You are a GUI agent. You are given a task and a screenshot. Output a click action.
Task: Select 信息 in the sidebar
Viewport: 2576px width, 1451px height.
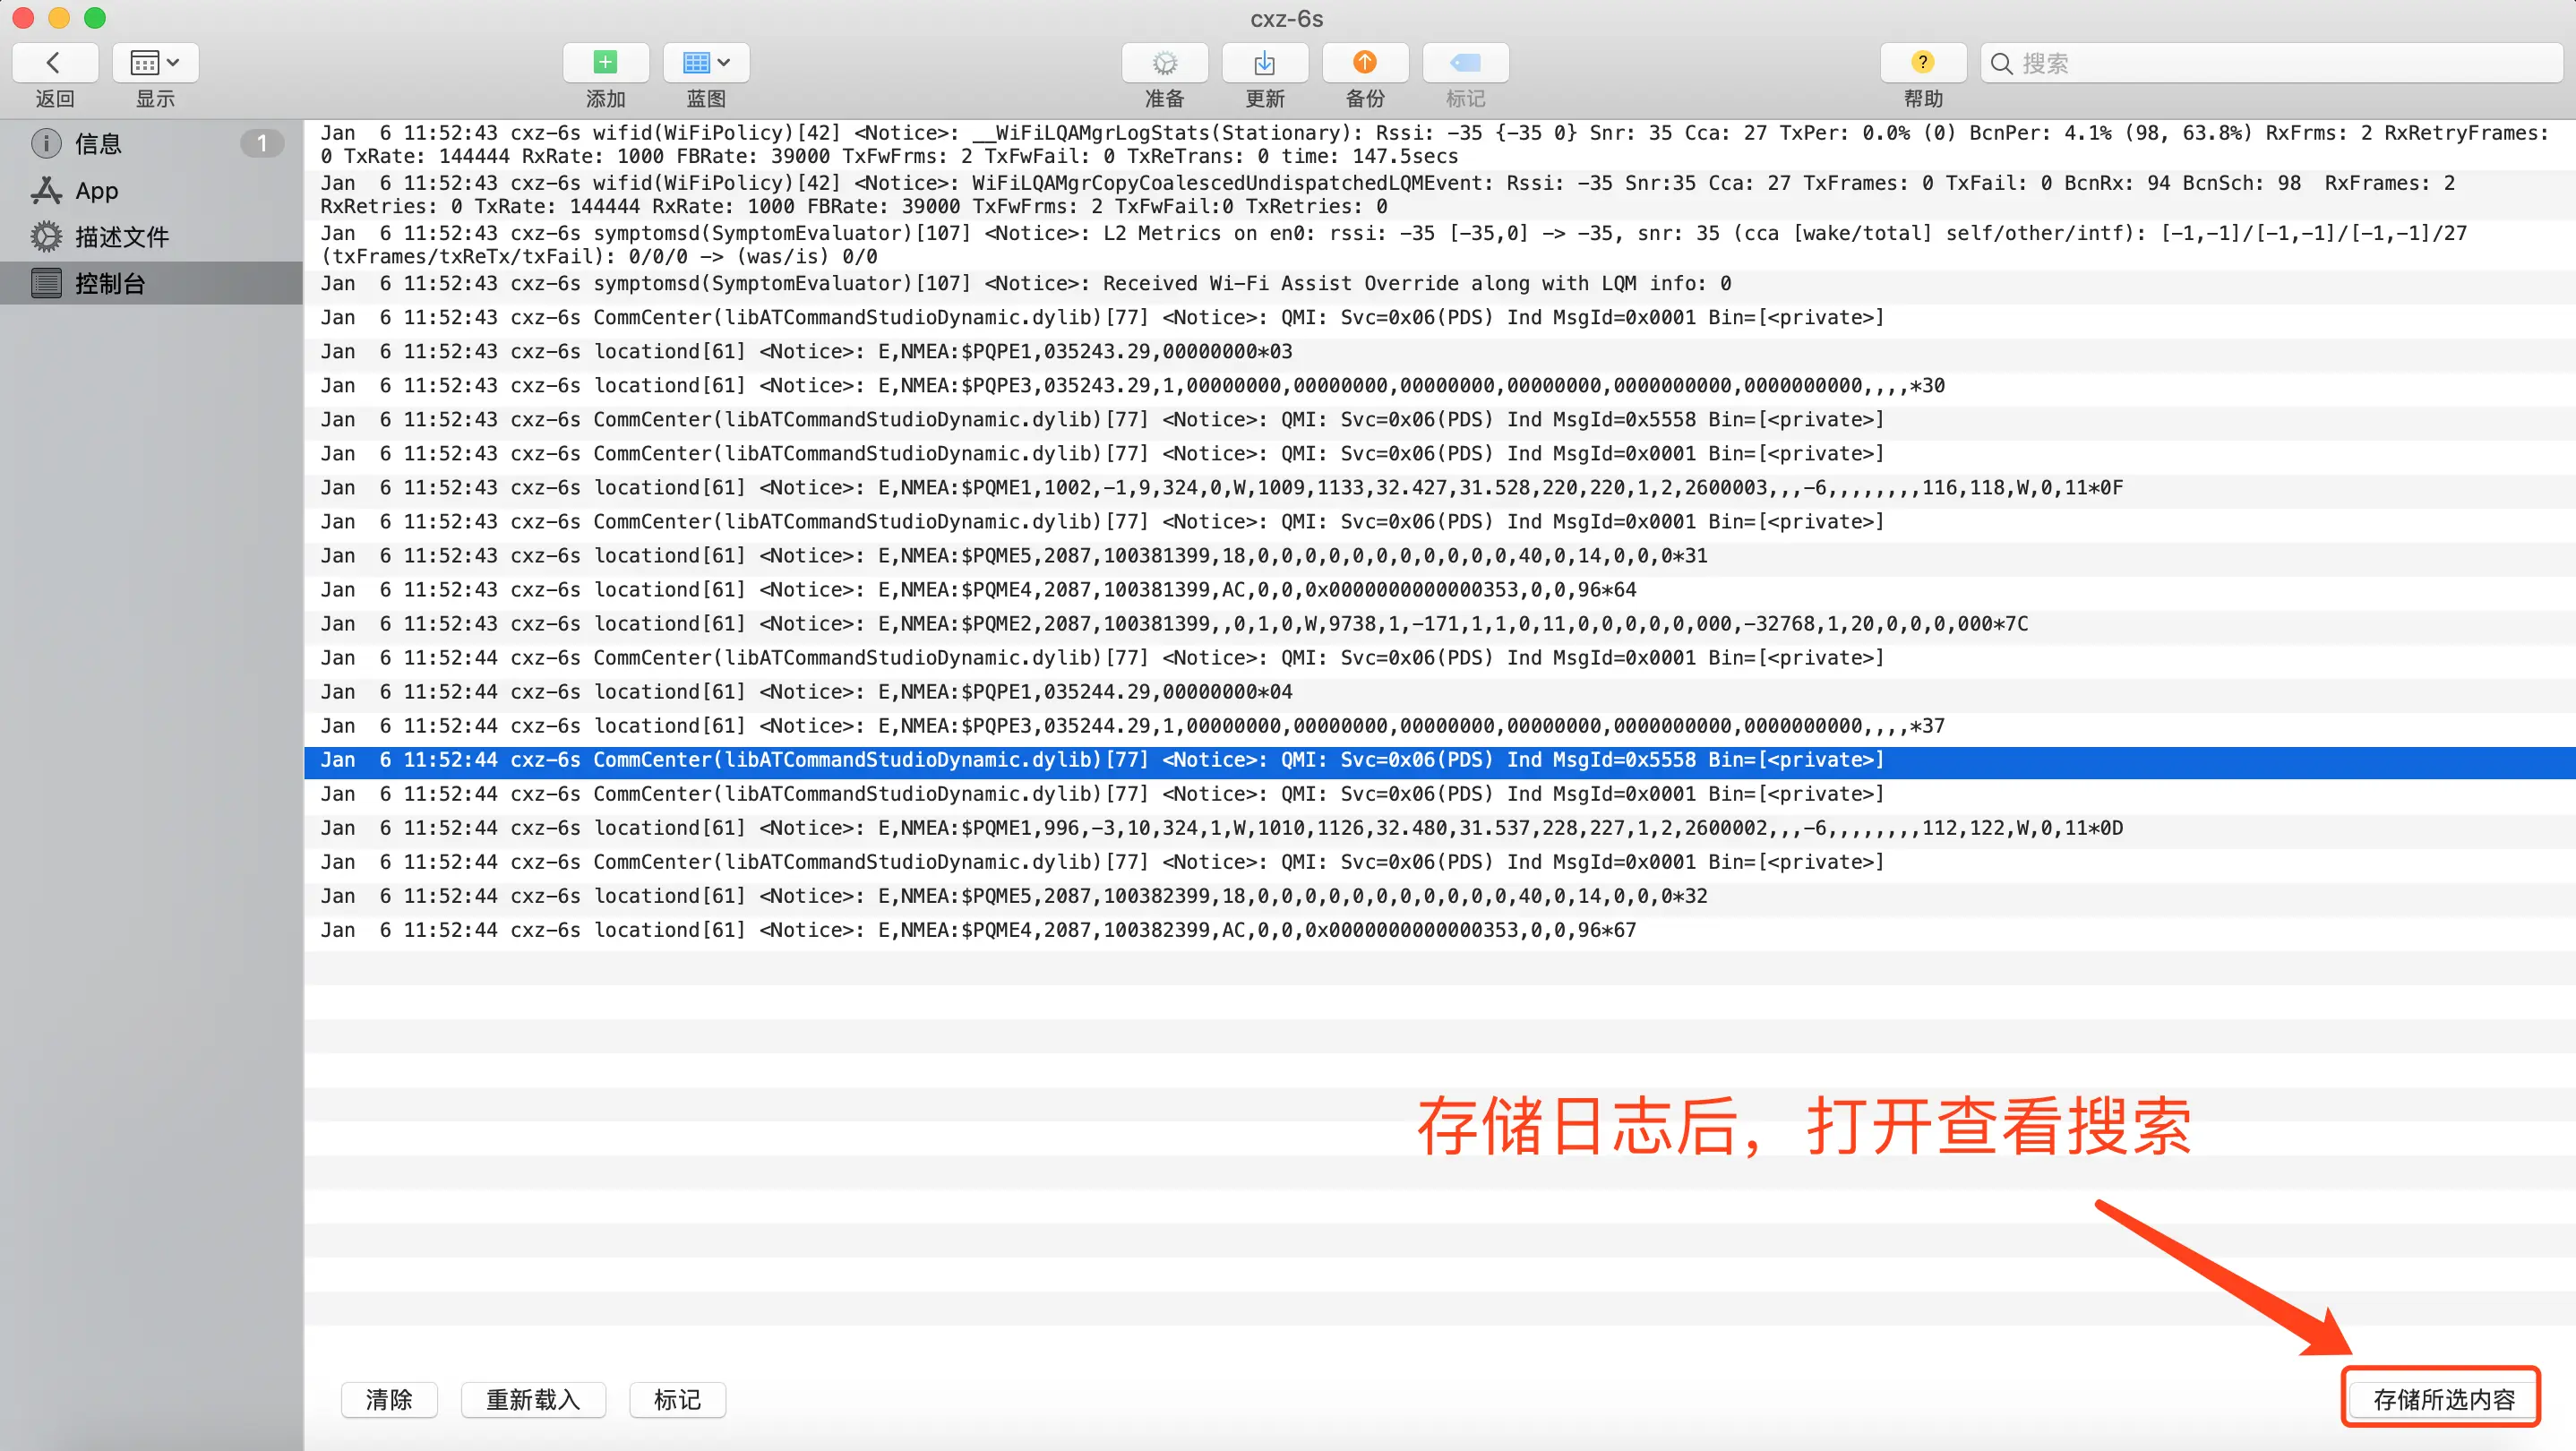tap(98, 144)
